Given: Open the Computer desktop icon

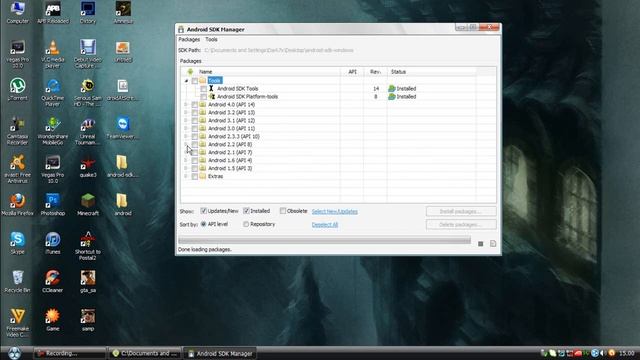Looking at the screenshot, I should 18,12.
